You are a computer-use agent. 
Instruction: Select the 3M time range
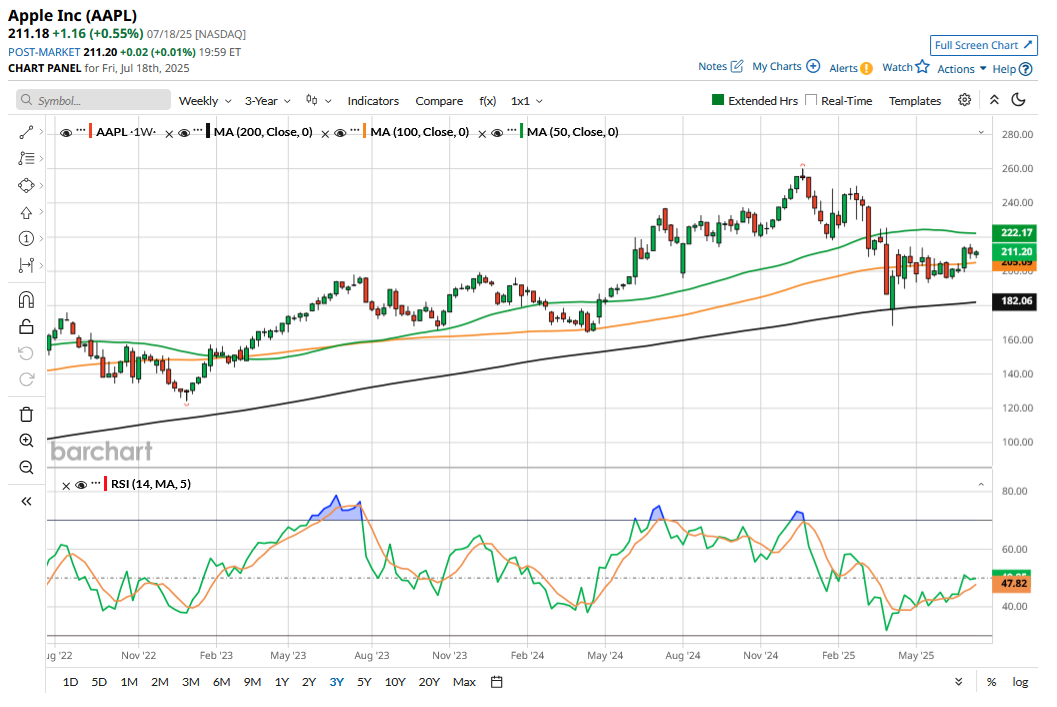click(x=191, y=682)
